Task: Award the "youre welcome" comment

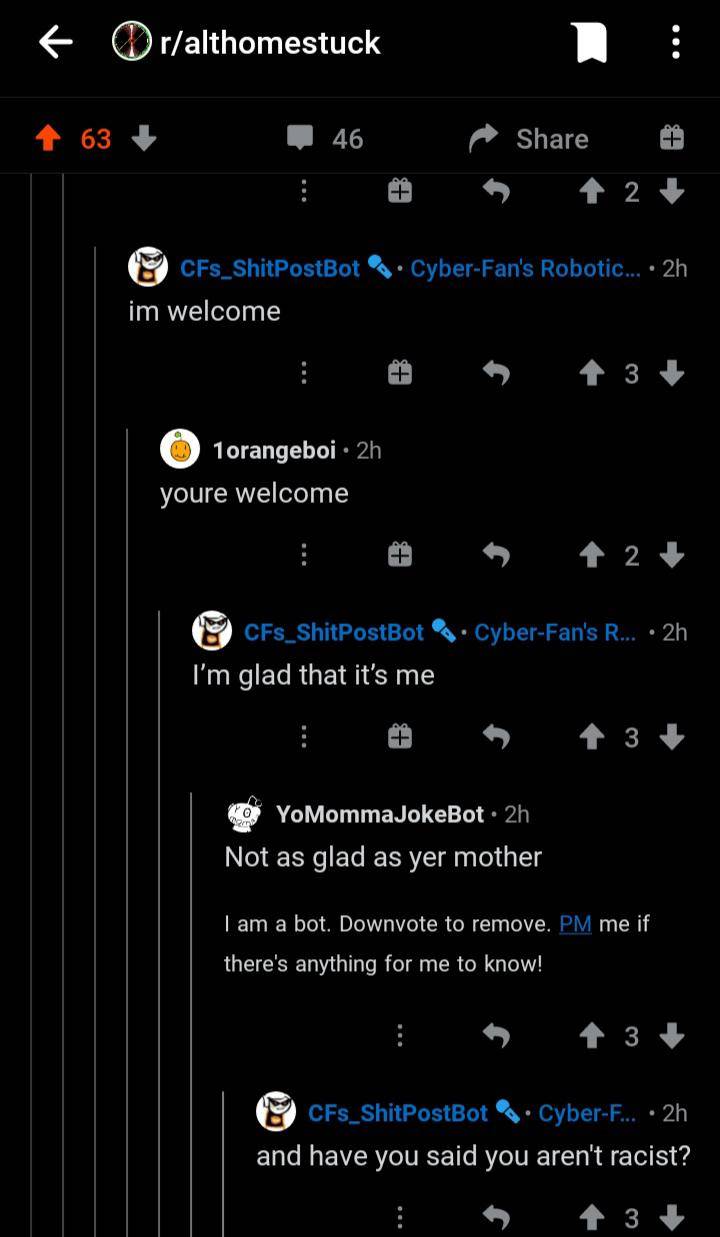Action: 399,555
